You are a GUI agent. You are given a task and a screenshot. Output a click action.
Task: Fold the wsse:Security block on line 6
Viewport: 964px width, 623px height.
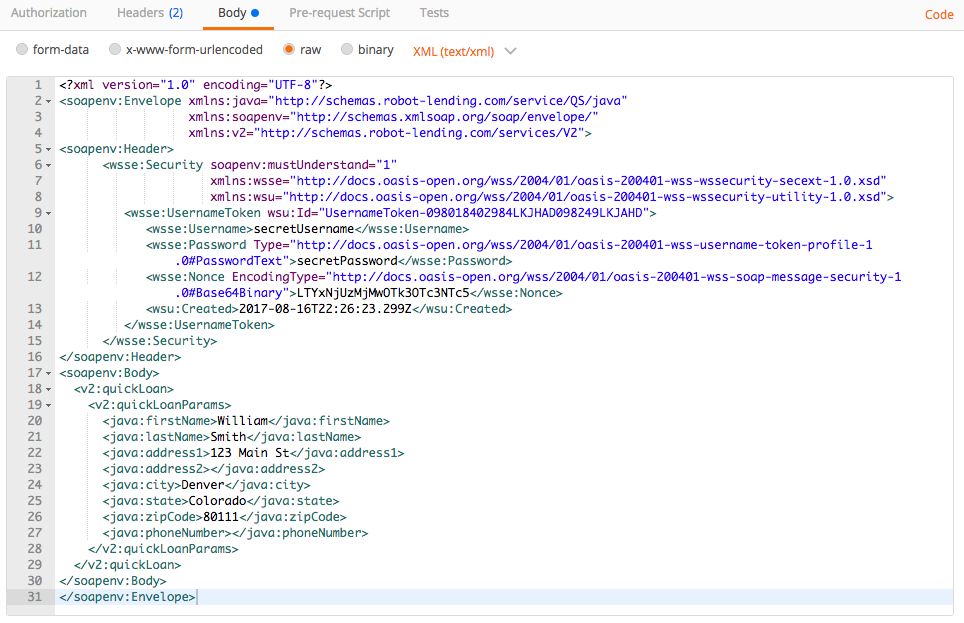(49, 165)
